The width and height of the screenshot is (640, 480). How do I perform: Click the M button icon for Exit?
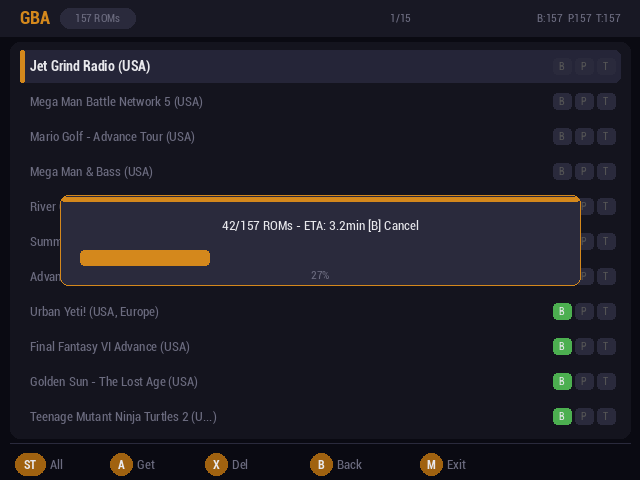431,464
